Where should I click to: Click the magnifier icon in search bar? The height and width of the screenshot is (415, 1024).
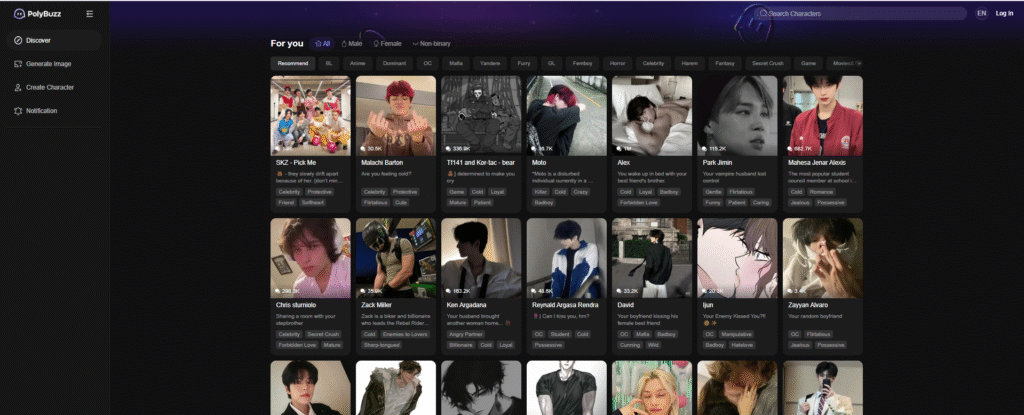coord(763,14)
